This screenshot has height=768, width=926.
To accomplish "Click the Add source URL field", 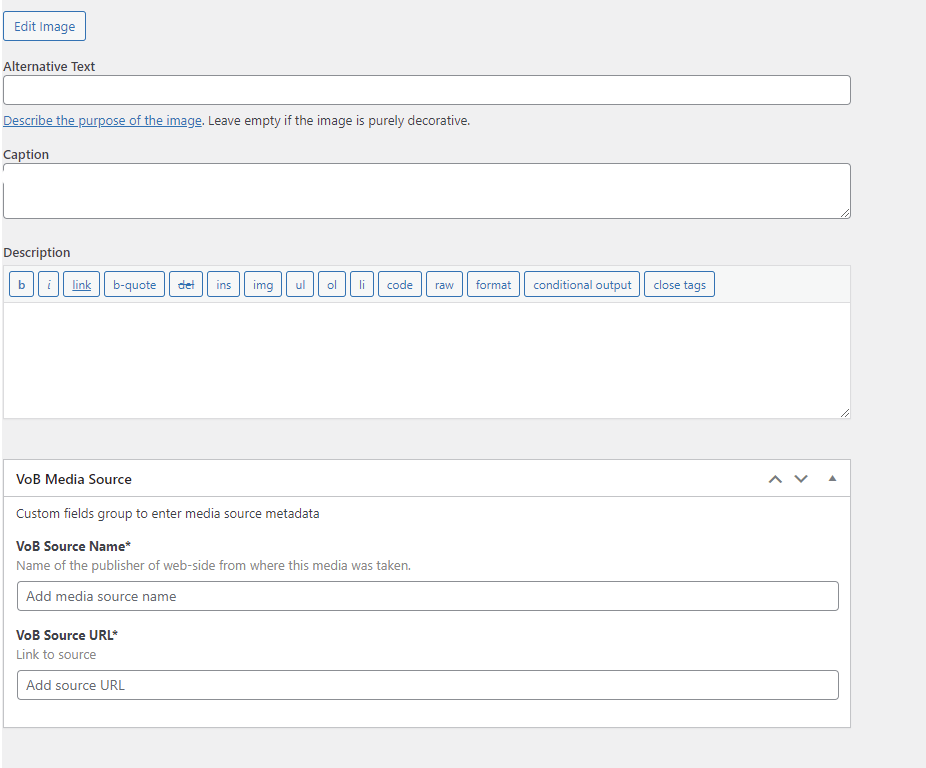I will pos(428,685).
